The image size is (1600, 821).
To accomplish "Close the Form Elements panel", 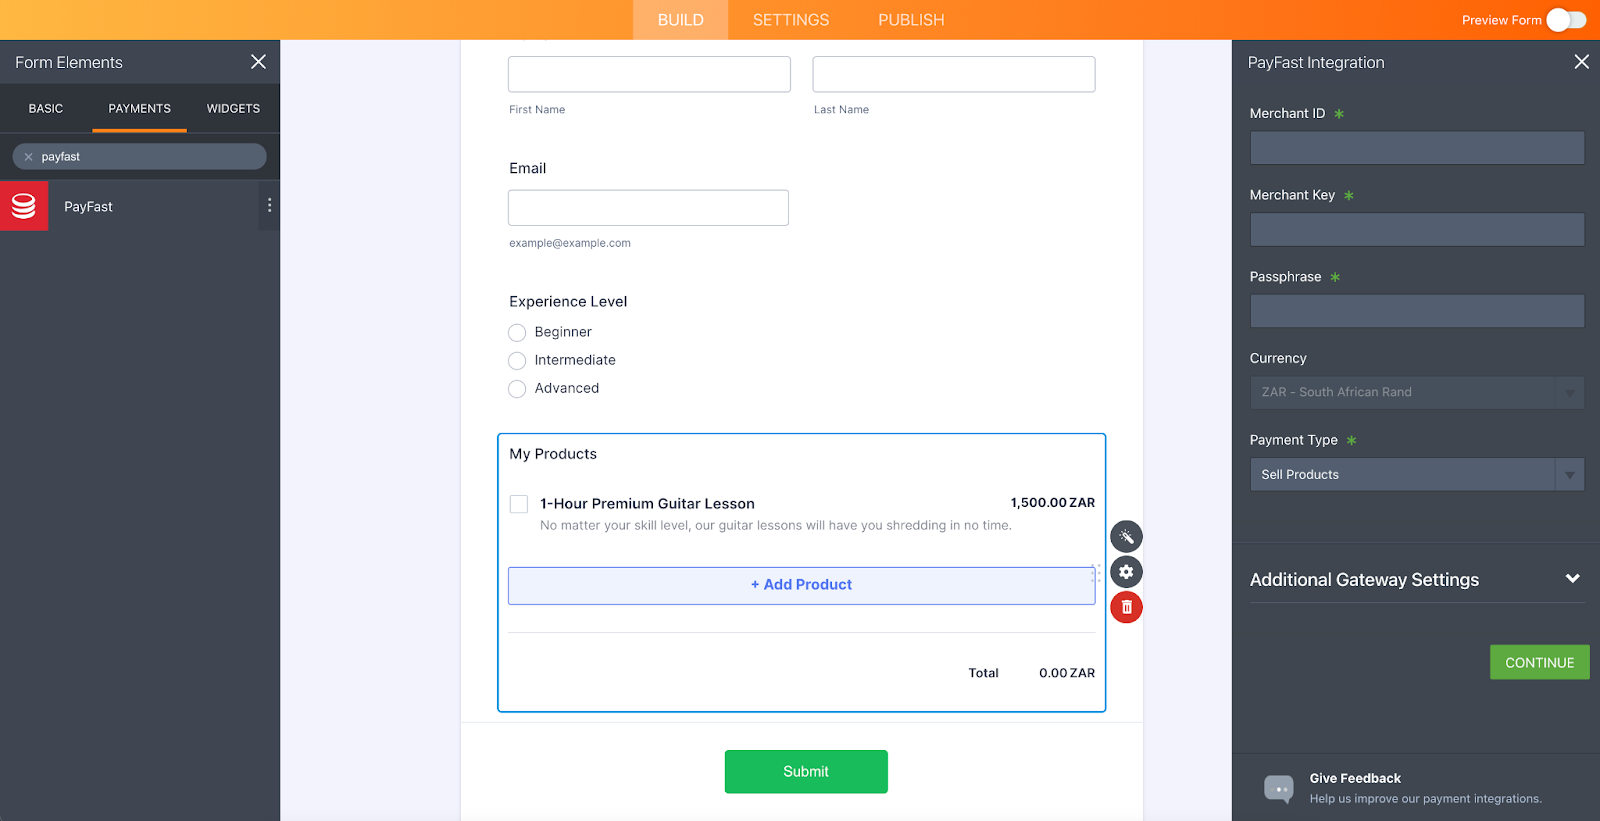I will (258, 62).
